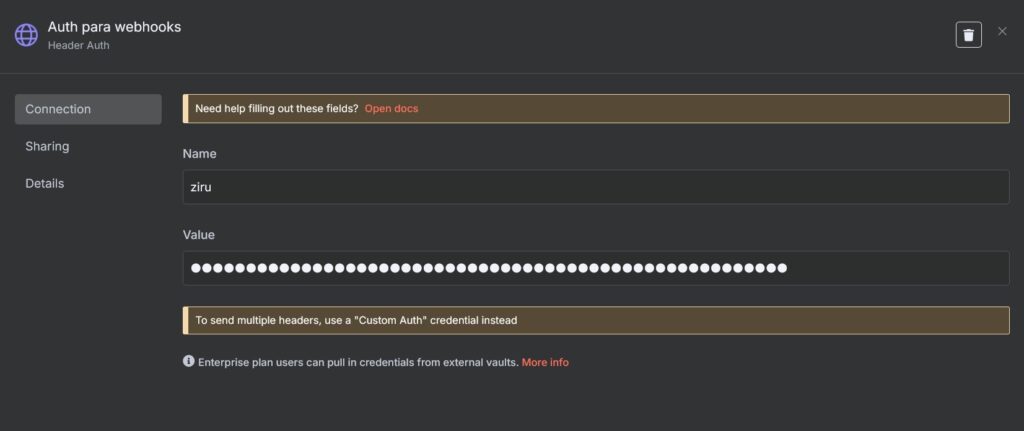Select the Connection tab

(88, 109)
